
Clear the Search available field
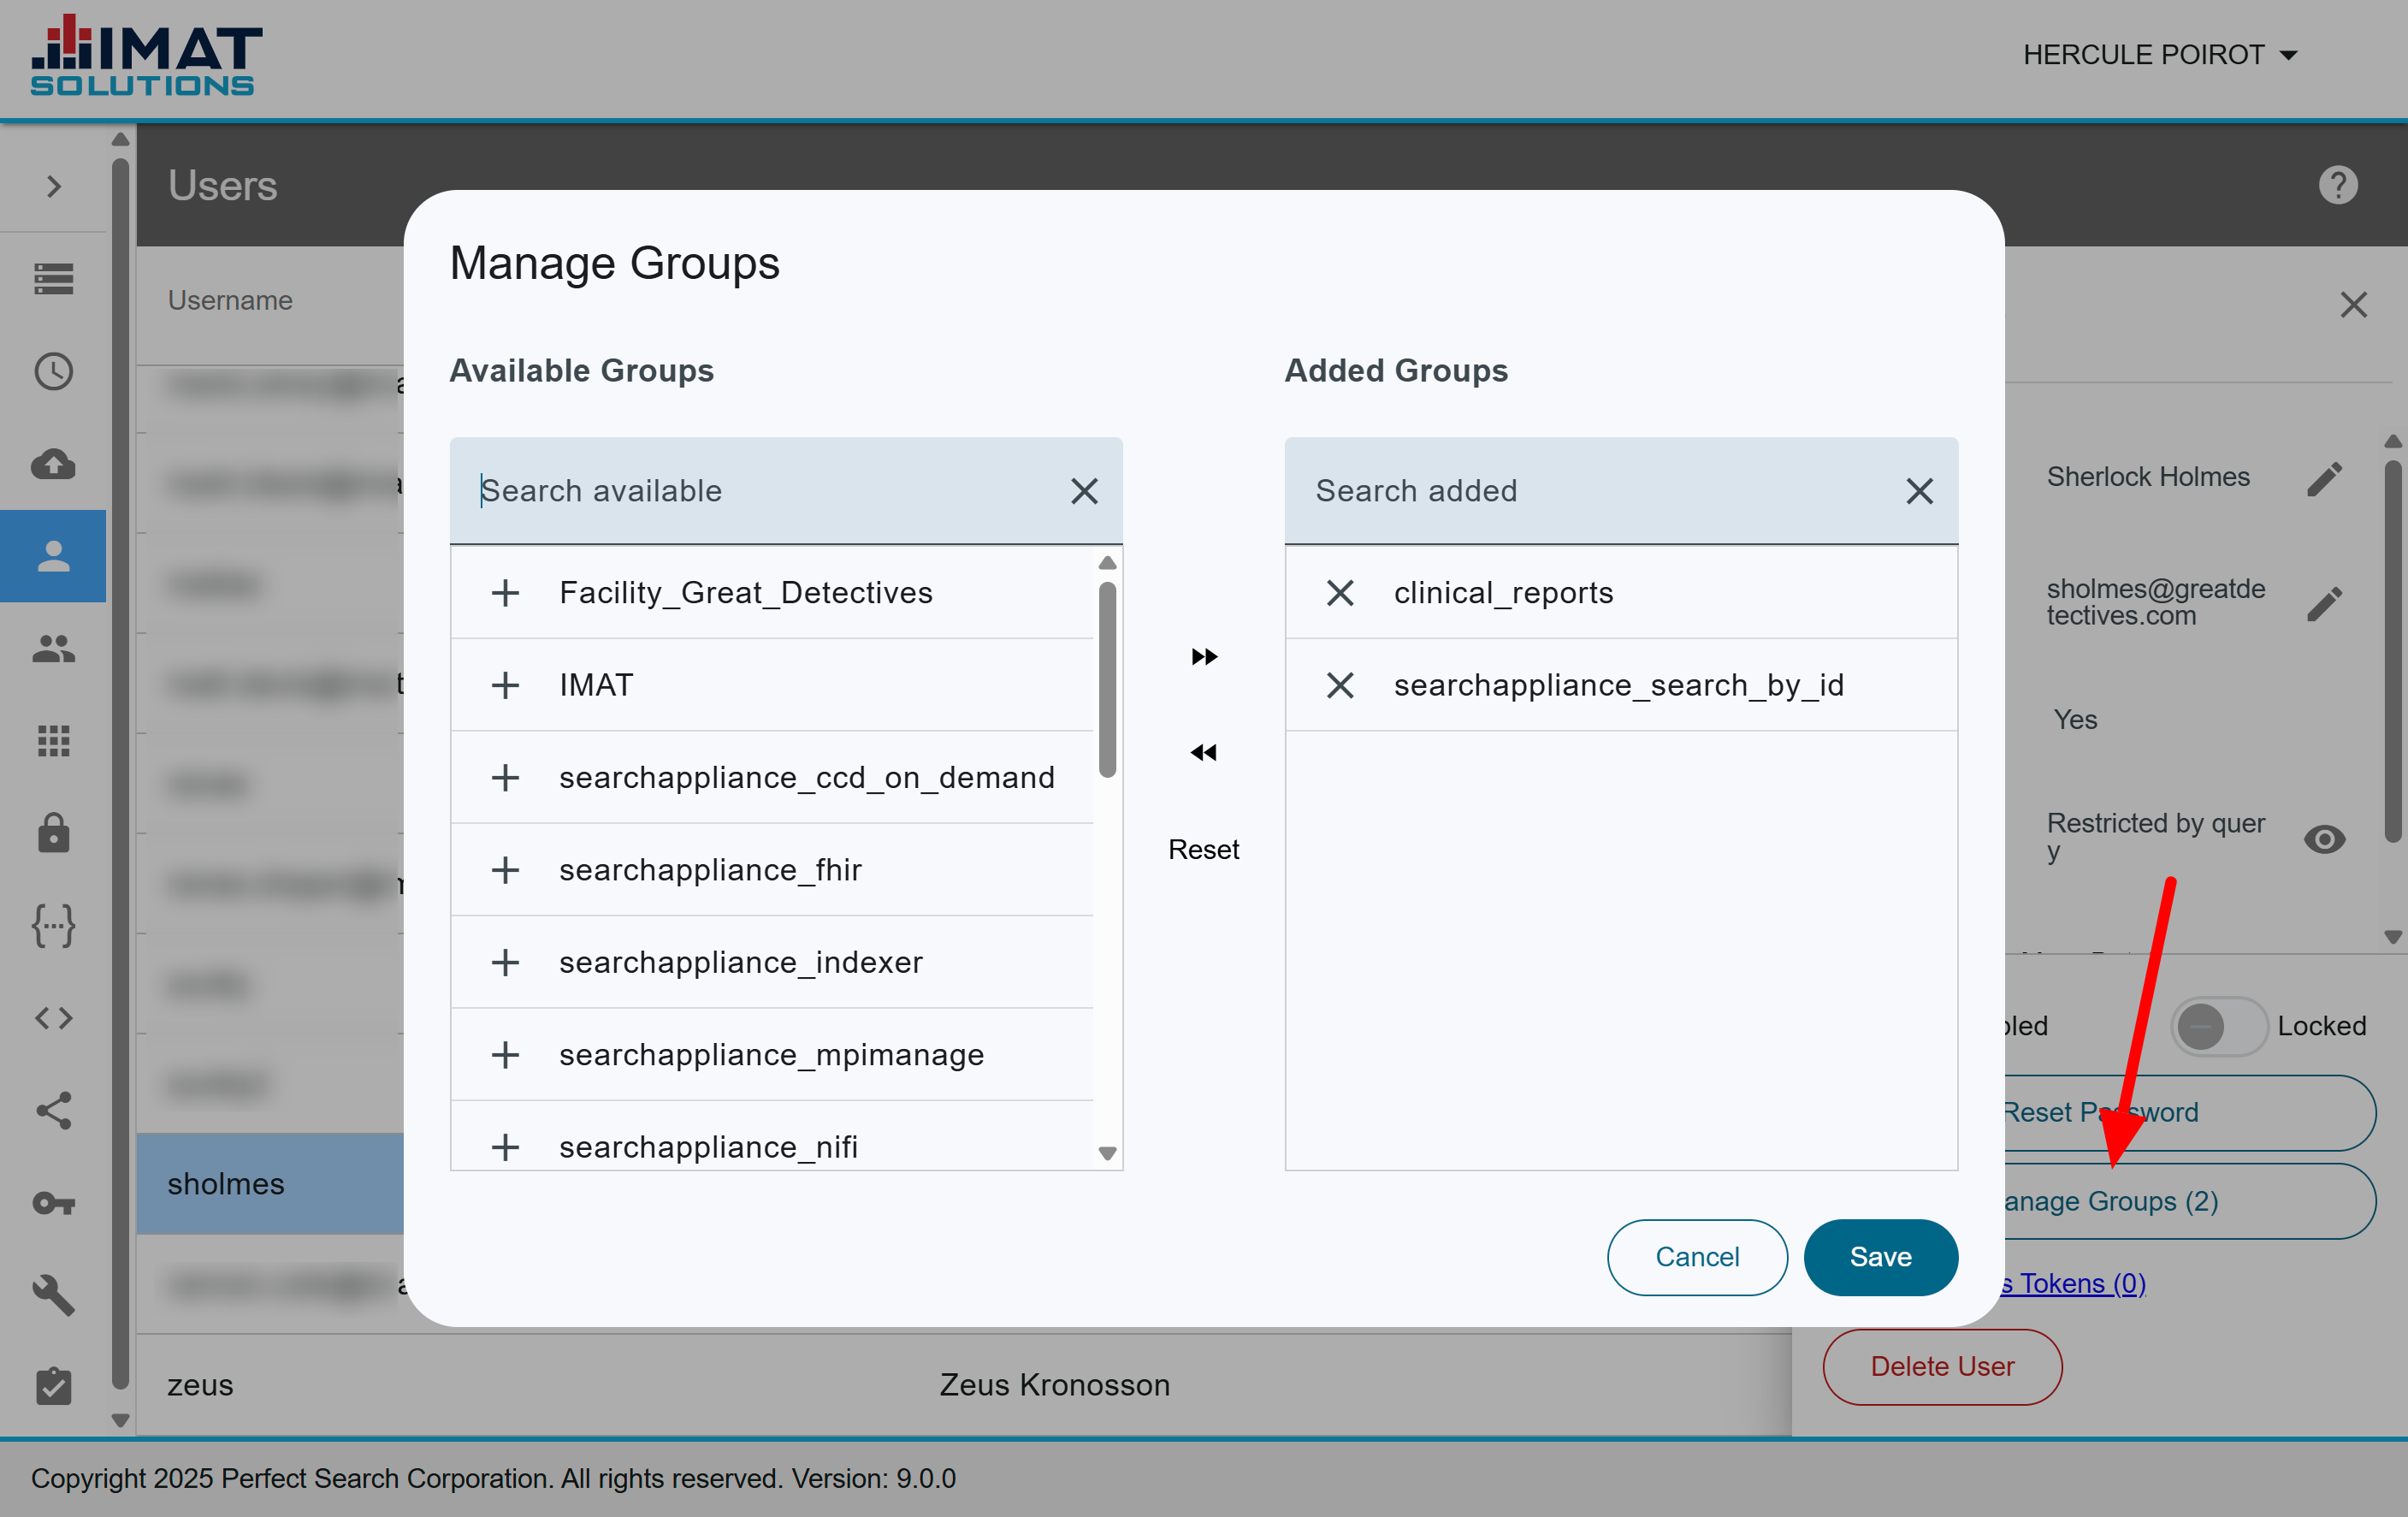pyautogui.click(x=1084, y=491)
